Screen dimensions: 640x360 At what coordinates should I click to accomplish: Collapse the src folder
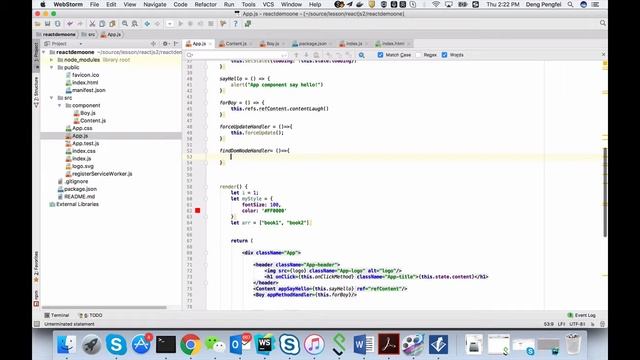pos(52,98)
